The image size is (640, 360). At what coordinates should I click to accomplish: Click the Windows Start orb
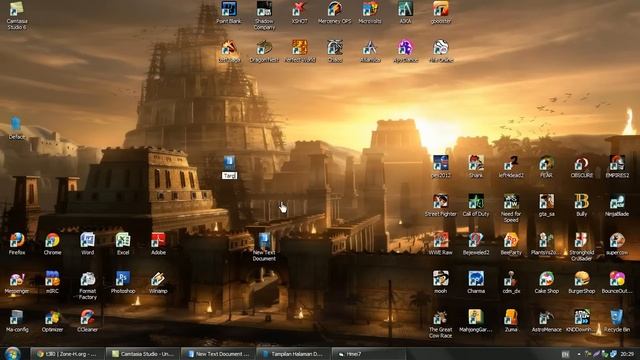tap(12, 353)
